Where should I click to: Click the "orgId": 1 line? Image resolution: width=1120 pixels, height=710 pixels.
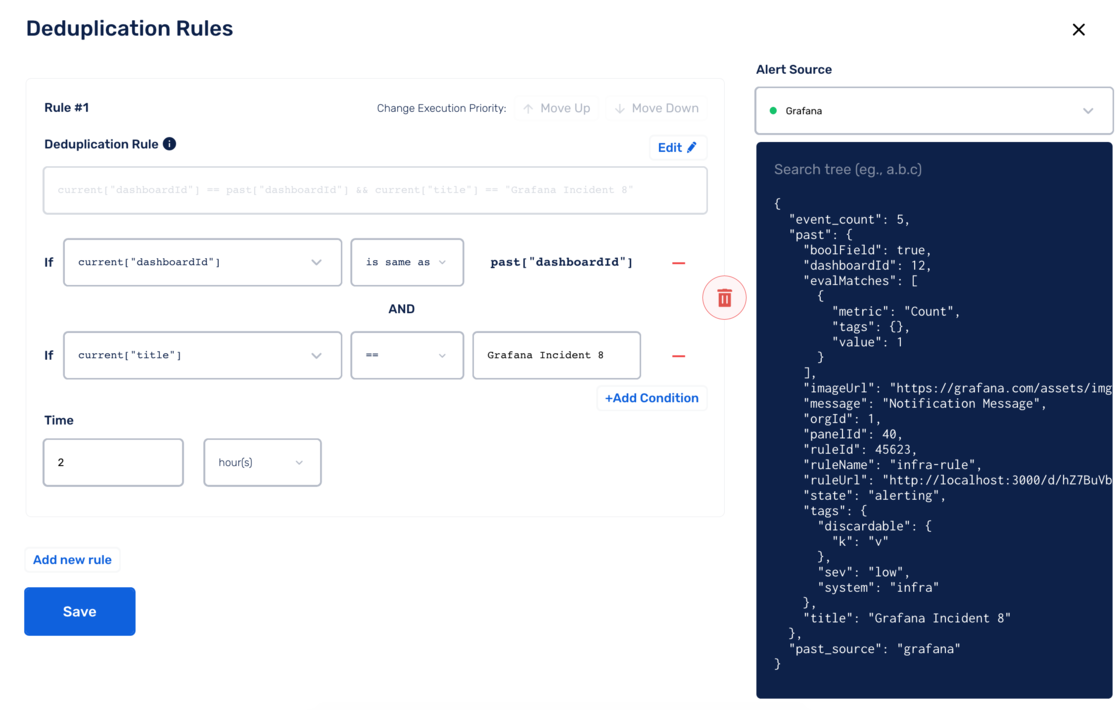pos(842,419)
